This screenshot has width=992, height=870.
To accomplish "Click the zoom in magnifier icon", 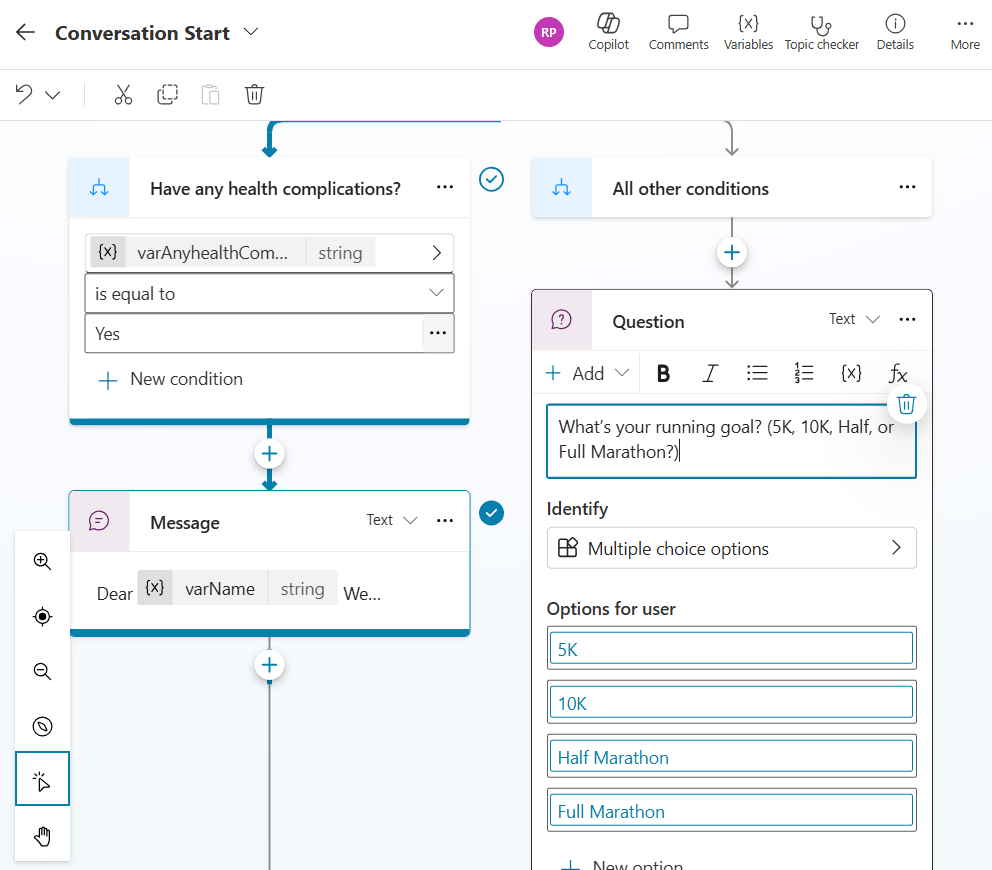I will pos(42,561).
